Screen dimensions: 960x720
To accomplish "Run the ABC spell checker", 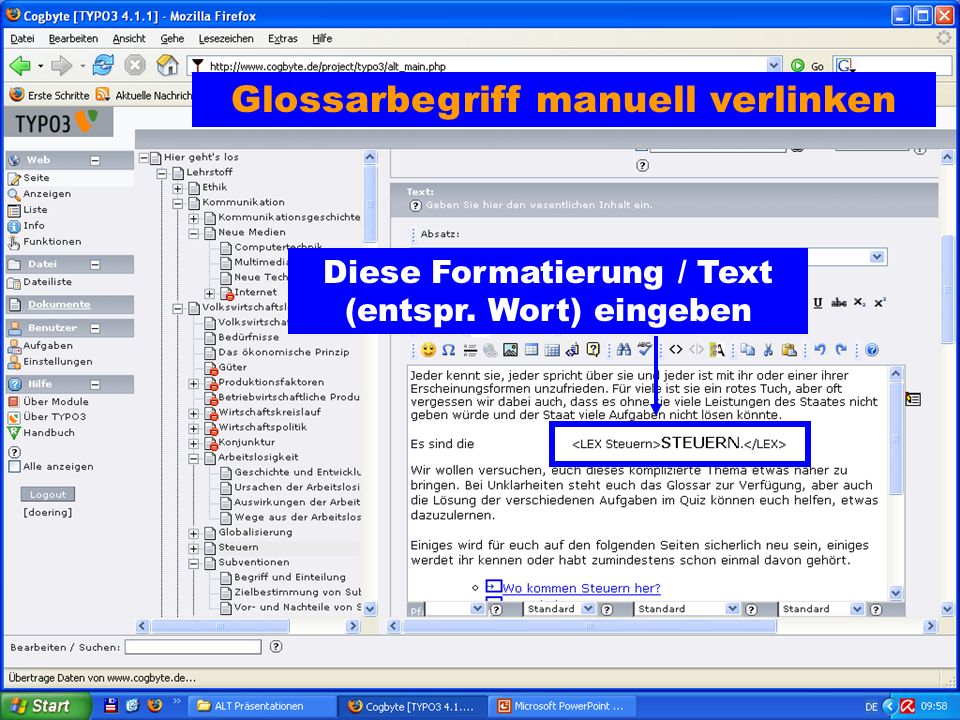I will click(644, 348).
